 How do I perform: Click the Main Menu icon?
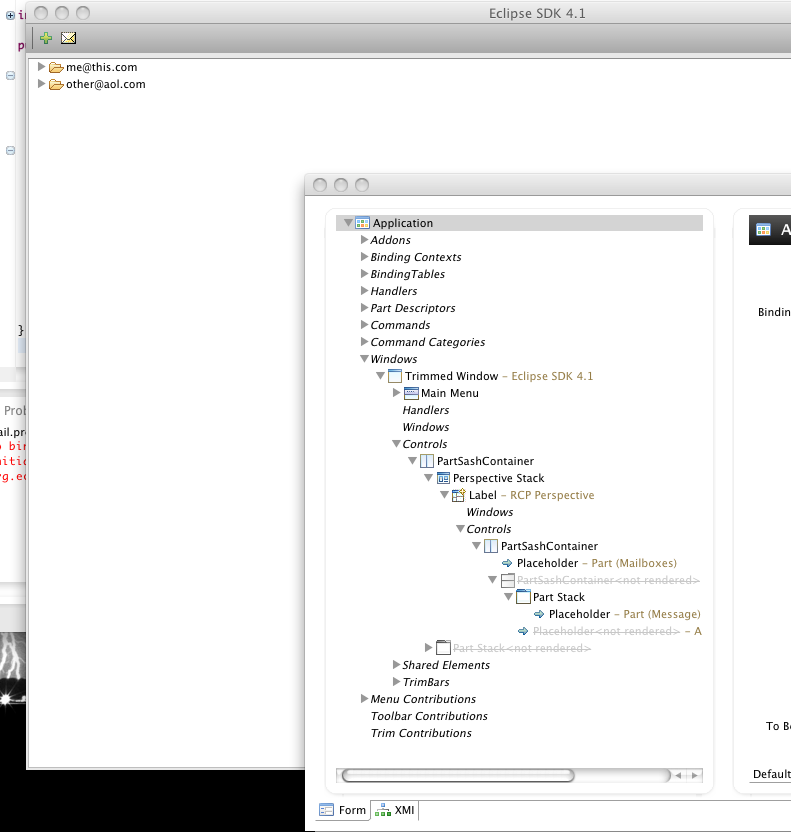tap(411, 393)
